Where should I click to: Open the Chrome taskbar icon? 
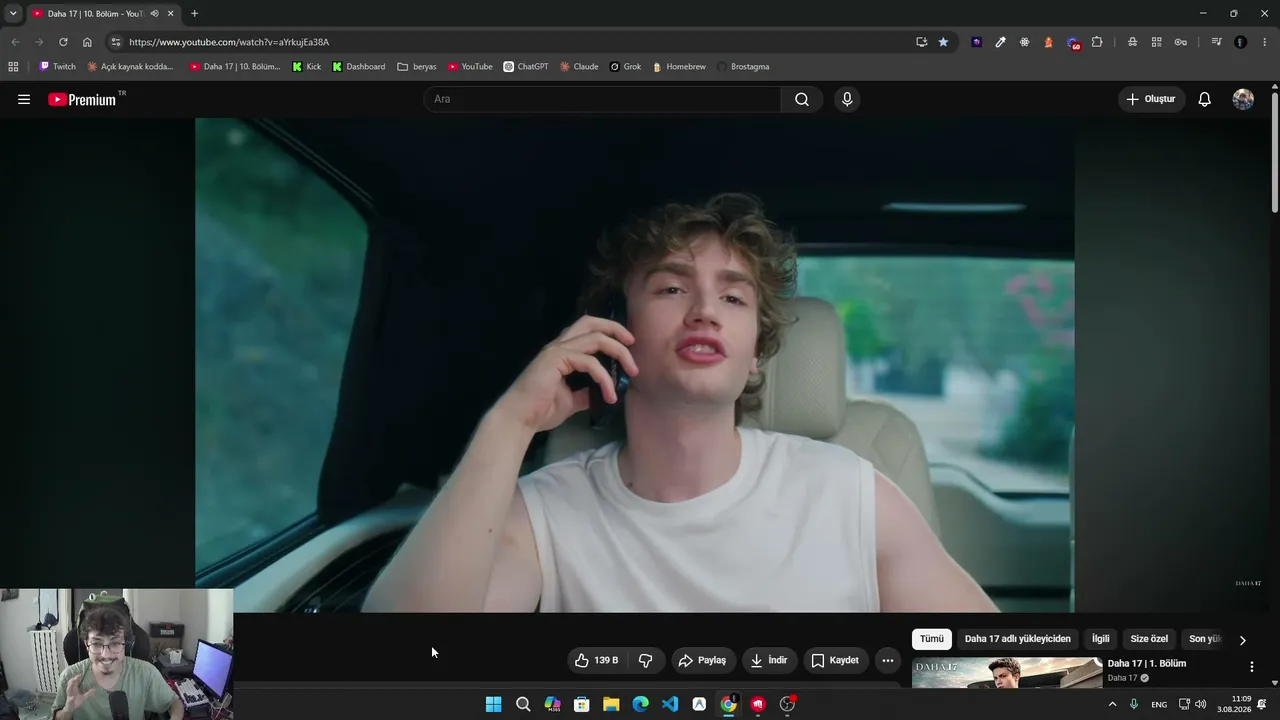pyautogui.click(x=728, y=704)
